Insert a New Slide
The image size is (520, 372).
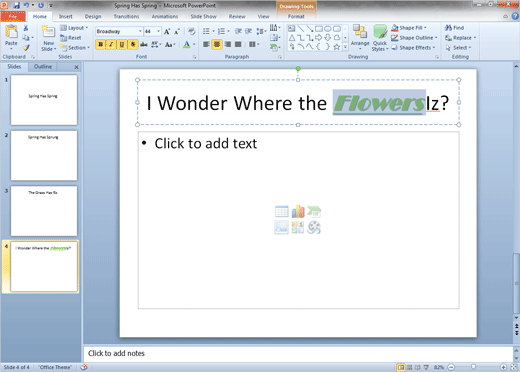click(48, 38)
